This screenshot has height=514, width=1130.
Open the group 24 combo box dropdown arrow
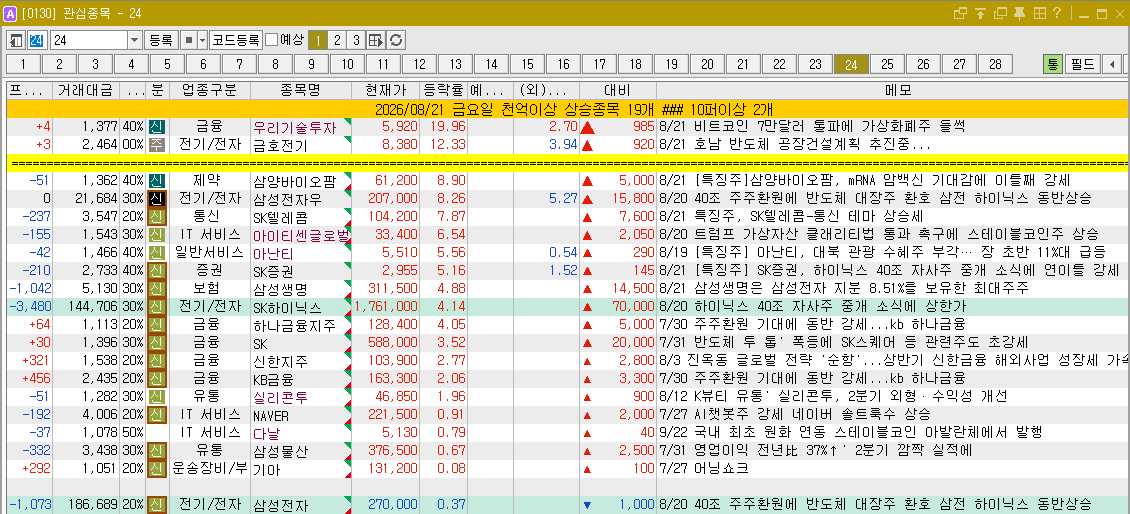(x=135, y=40)
